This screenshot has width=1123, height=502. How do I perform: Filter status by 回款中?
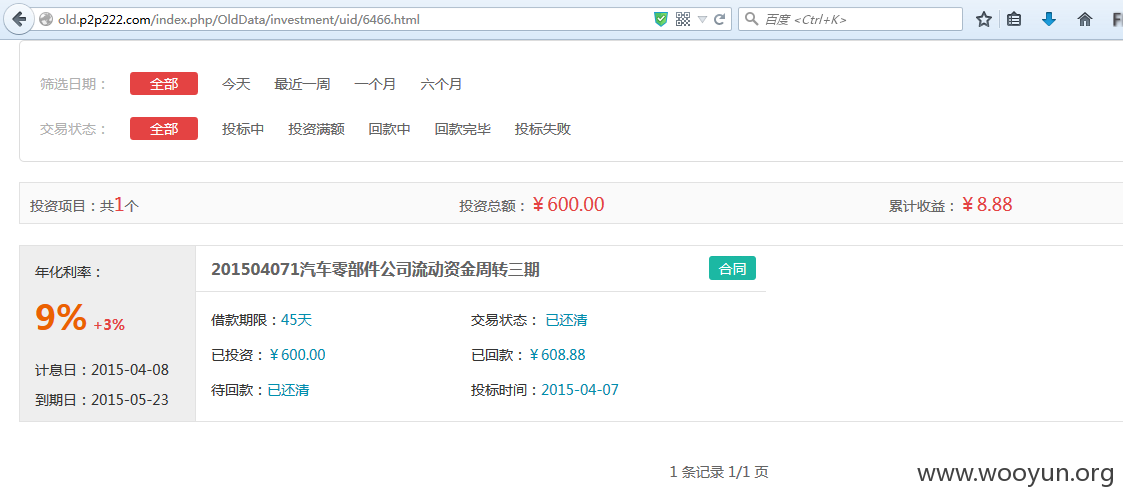(x=390, y=129)
